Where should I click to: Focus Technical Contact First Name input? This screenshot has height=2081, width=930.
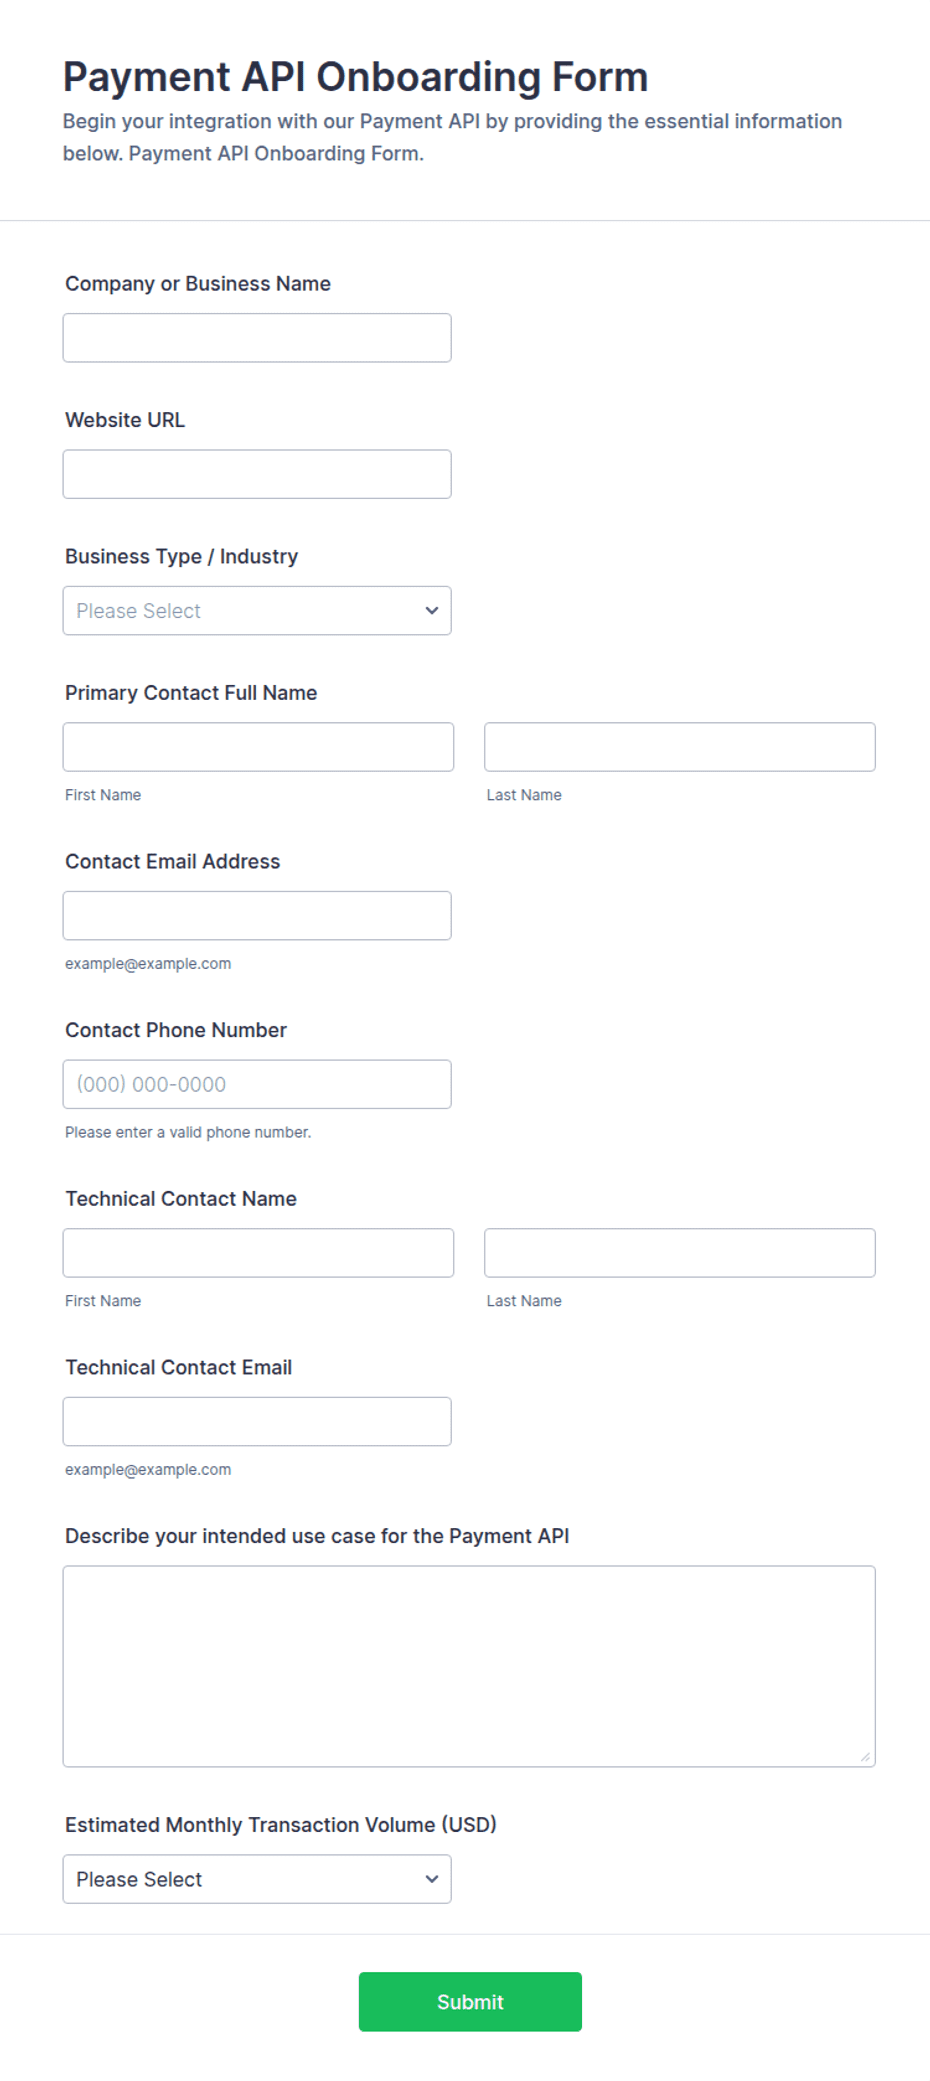click(258, 1253)
